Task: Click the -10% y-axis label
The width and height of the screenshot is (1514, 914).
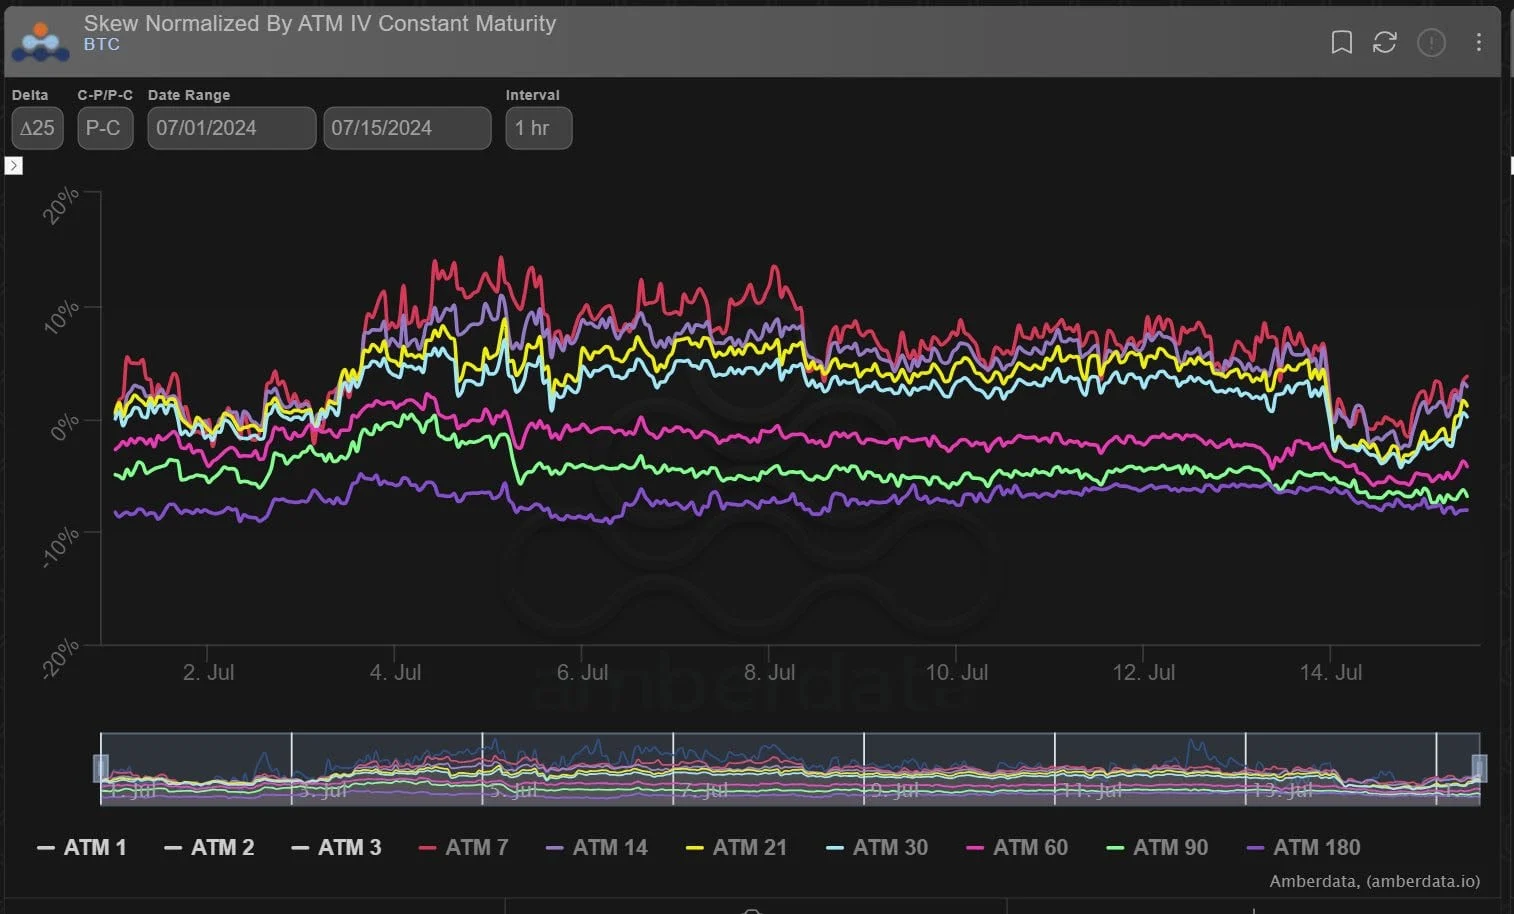Action: coord(62,548)
